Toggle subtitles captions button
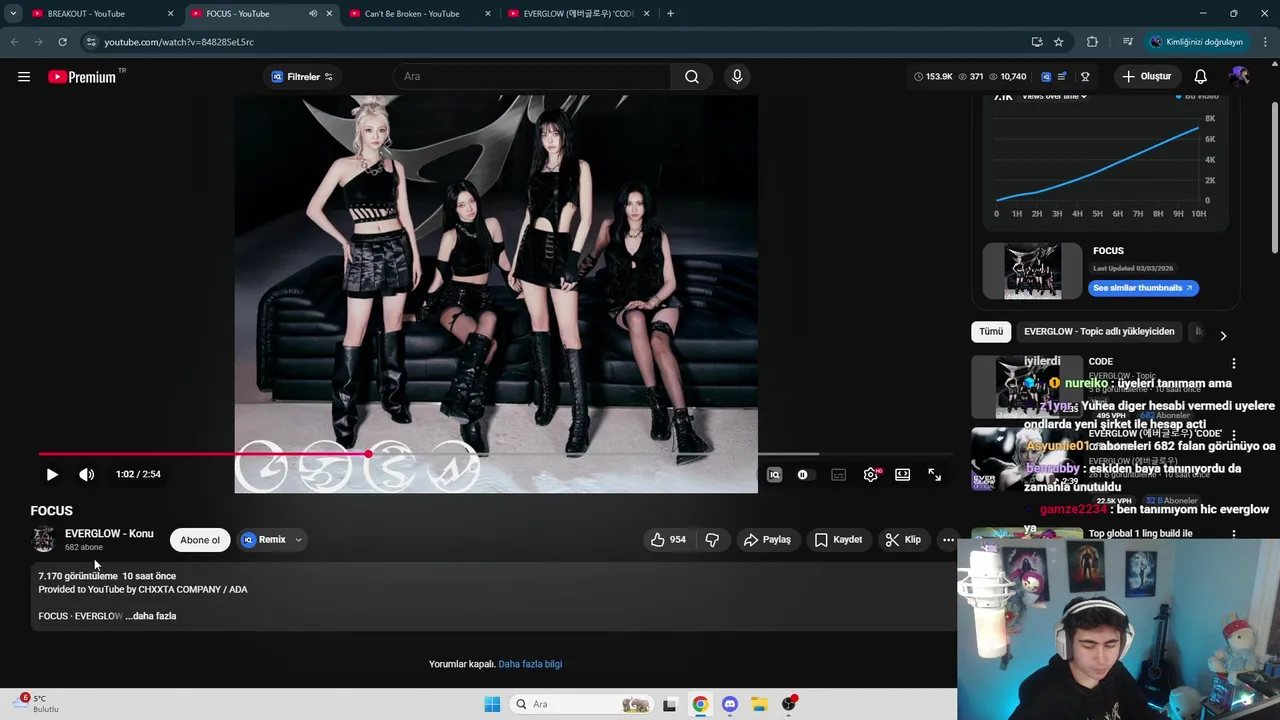This screenshot has width=1280, height=720. click(839, 475)
